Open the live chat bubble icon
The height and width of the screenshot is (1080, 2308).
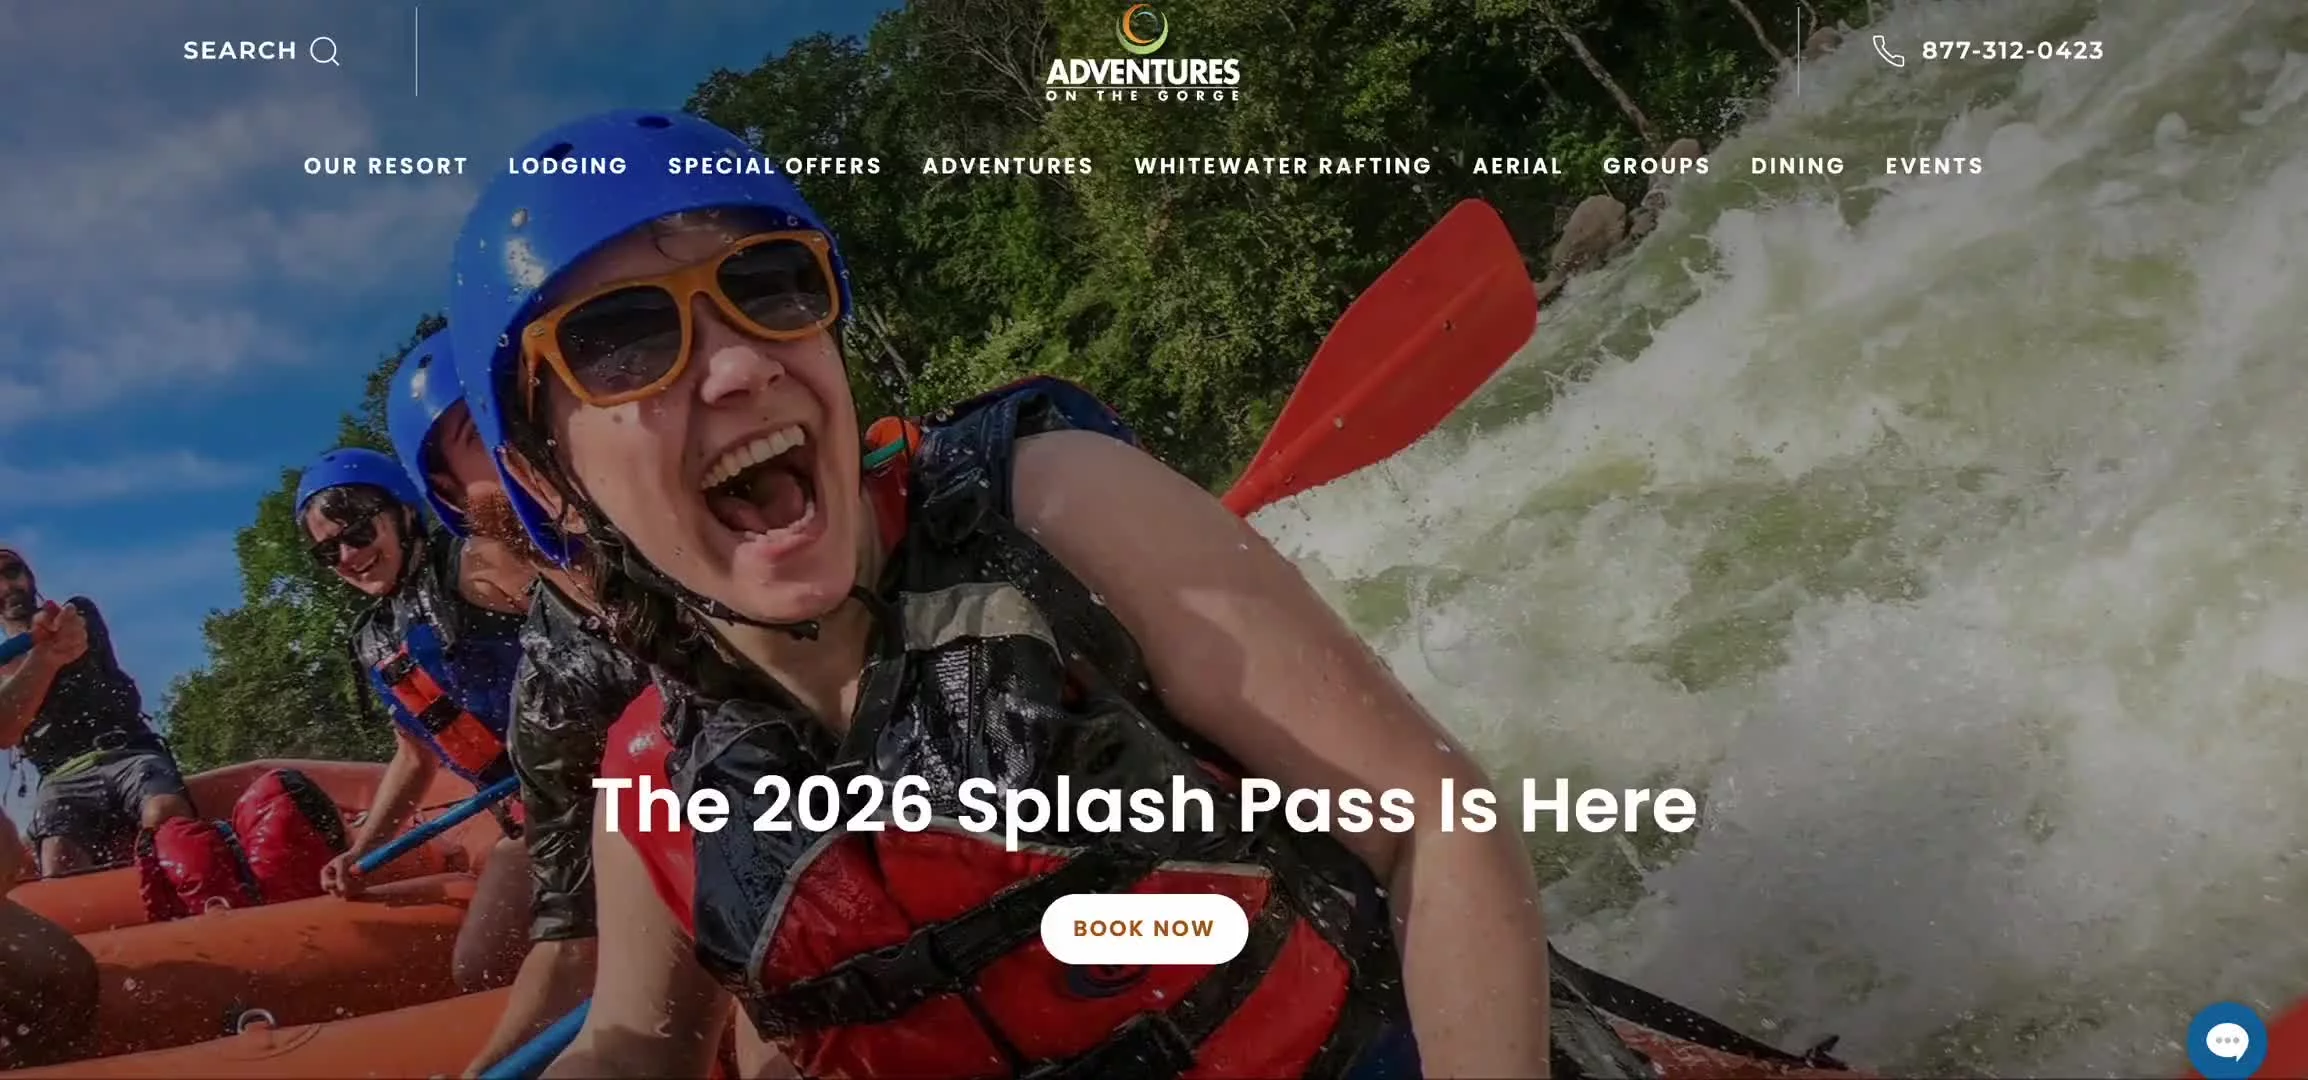2227,1041
